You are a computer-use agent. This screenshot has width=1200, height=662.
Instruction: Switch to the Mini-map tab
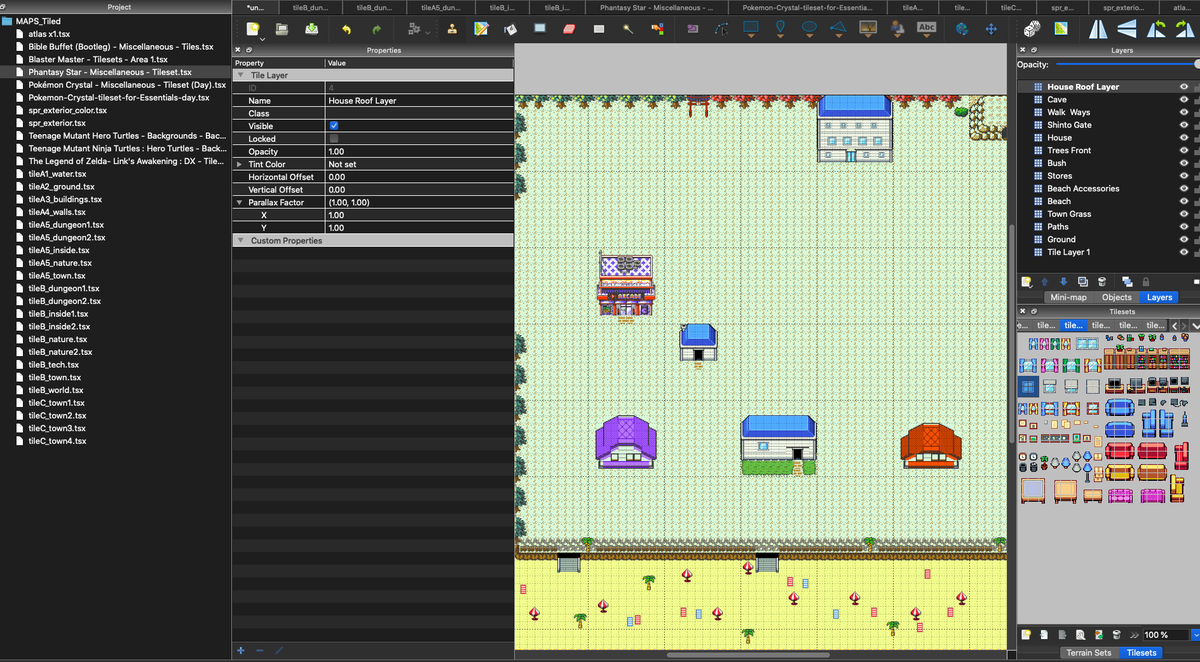tap(1068, 297)
